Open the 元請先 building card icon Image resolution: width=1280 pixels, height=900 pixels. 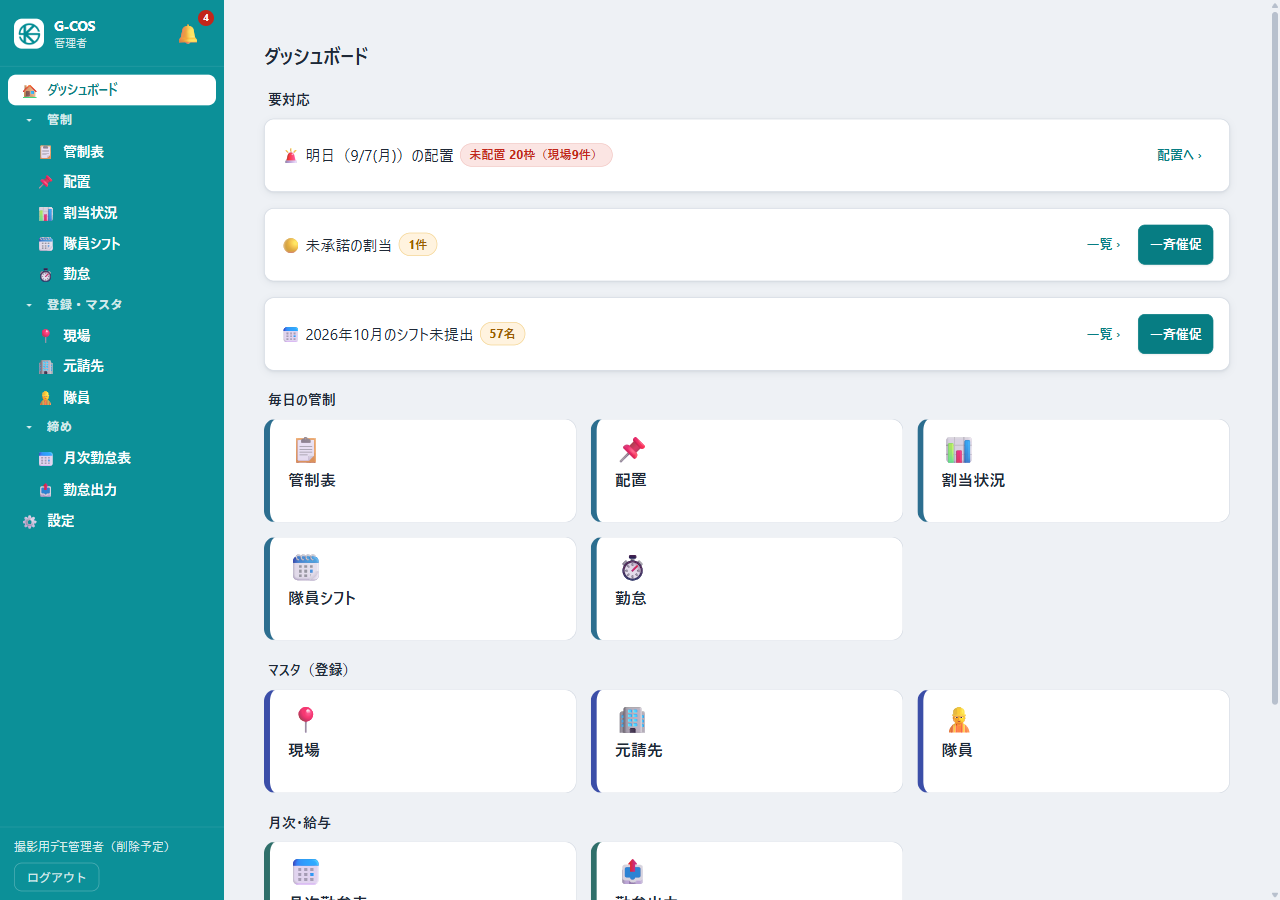632,720
